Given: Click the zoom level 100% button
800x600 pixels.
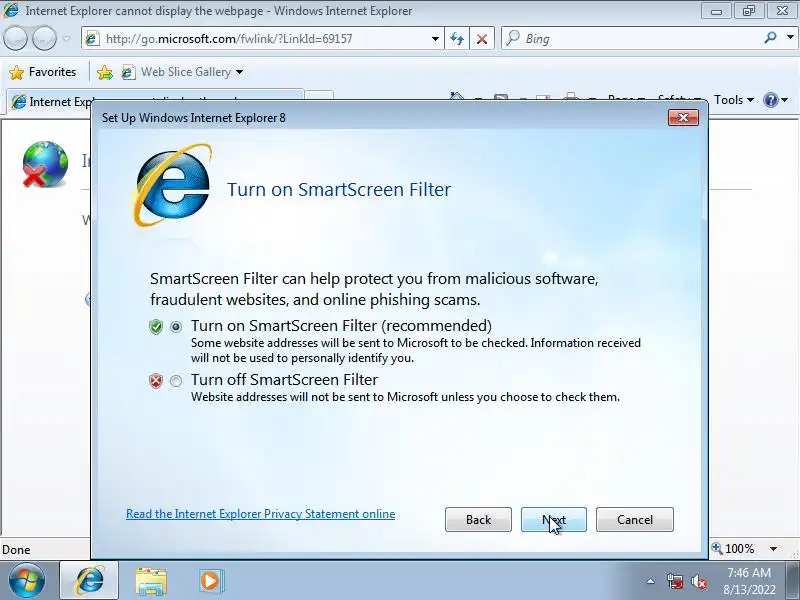Looking at the screenshot, I should click(x=734, y=548).
